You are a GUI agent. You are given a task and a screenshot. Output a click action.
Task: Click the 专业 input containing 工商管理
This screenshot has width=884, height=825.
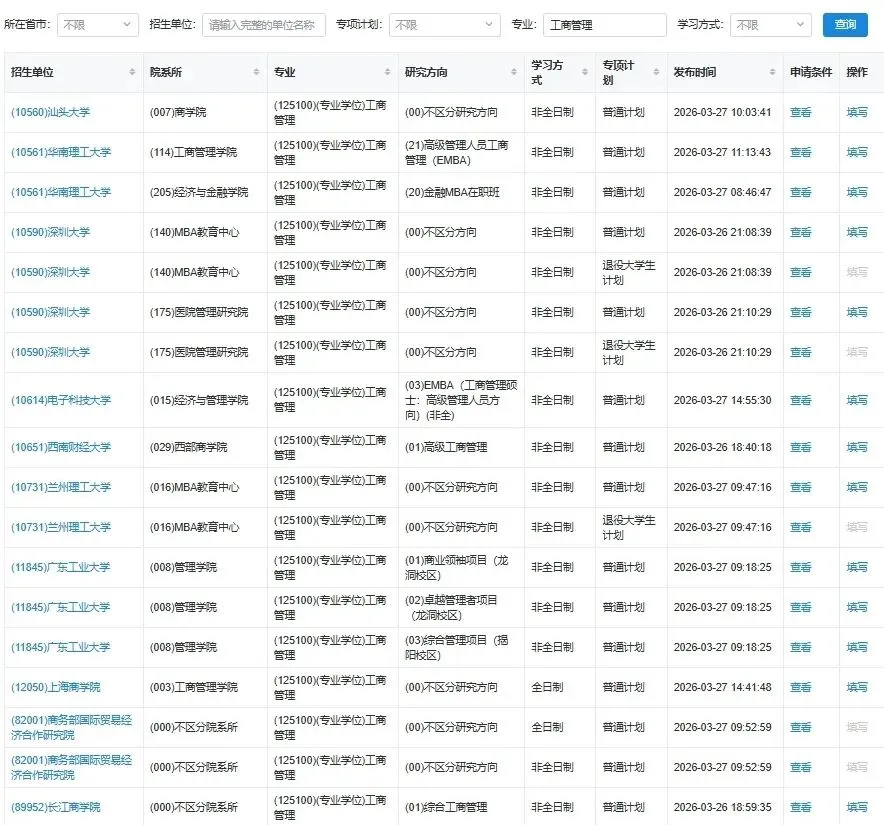point(604,25)
